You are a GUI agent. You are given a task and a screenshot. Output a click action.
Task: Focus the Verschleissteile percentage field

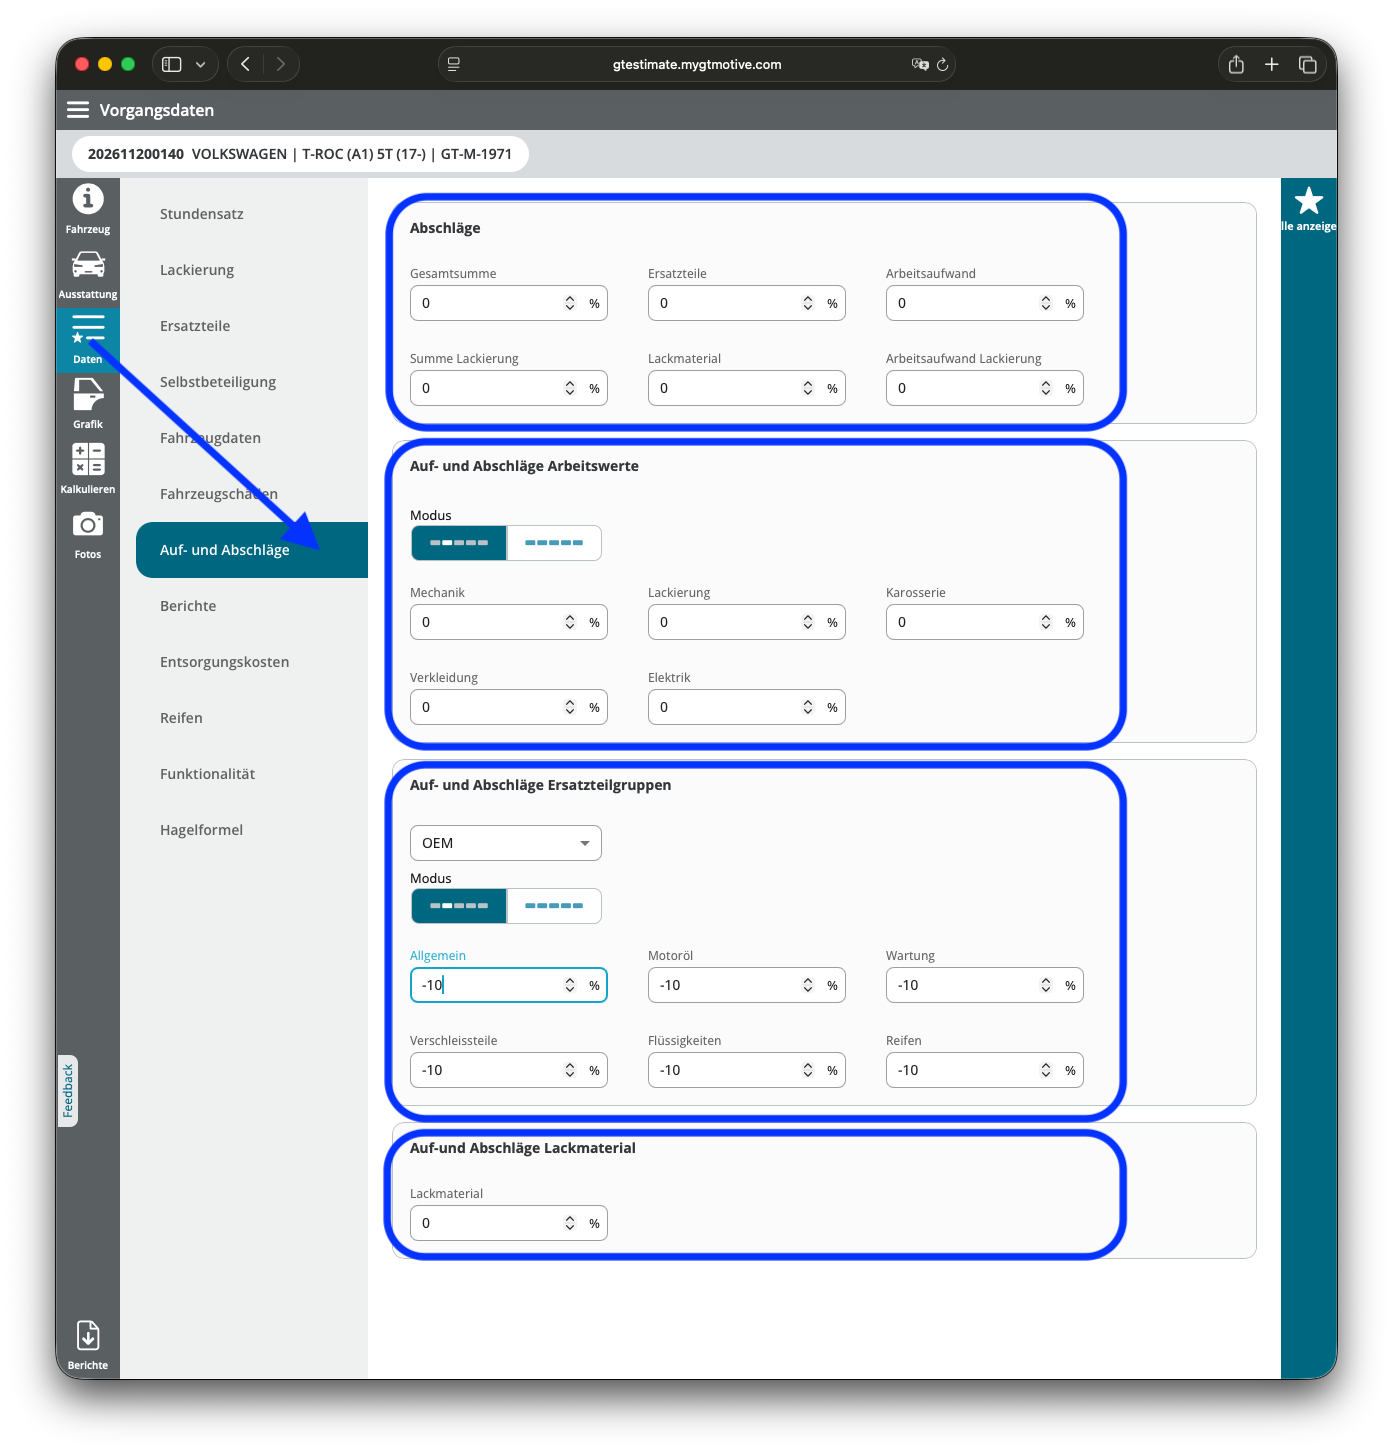(509, 1070)
